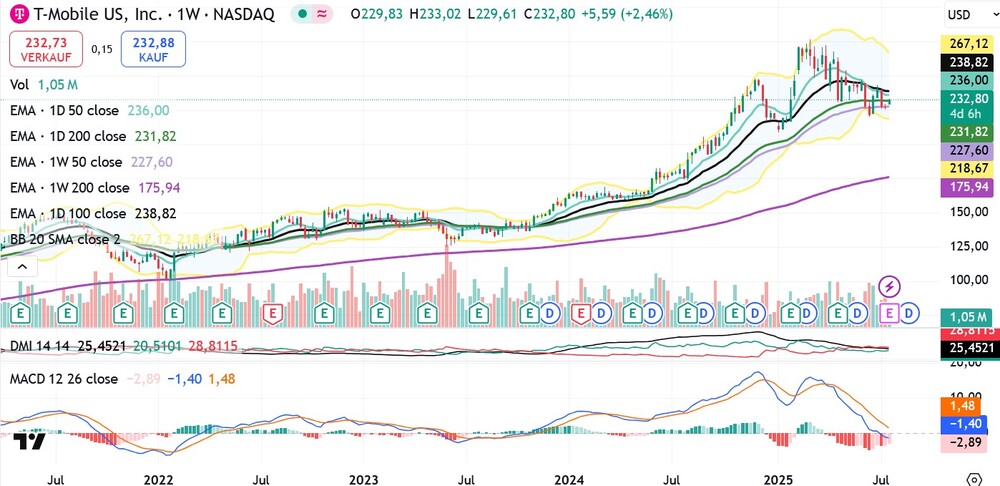Open symbol search via T-Mobile US, Inc. title

(x=154, y=14)
